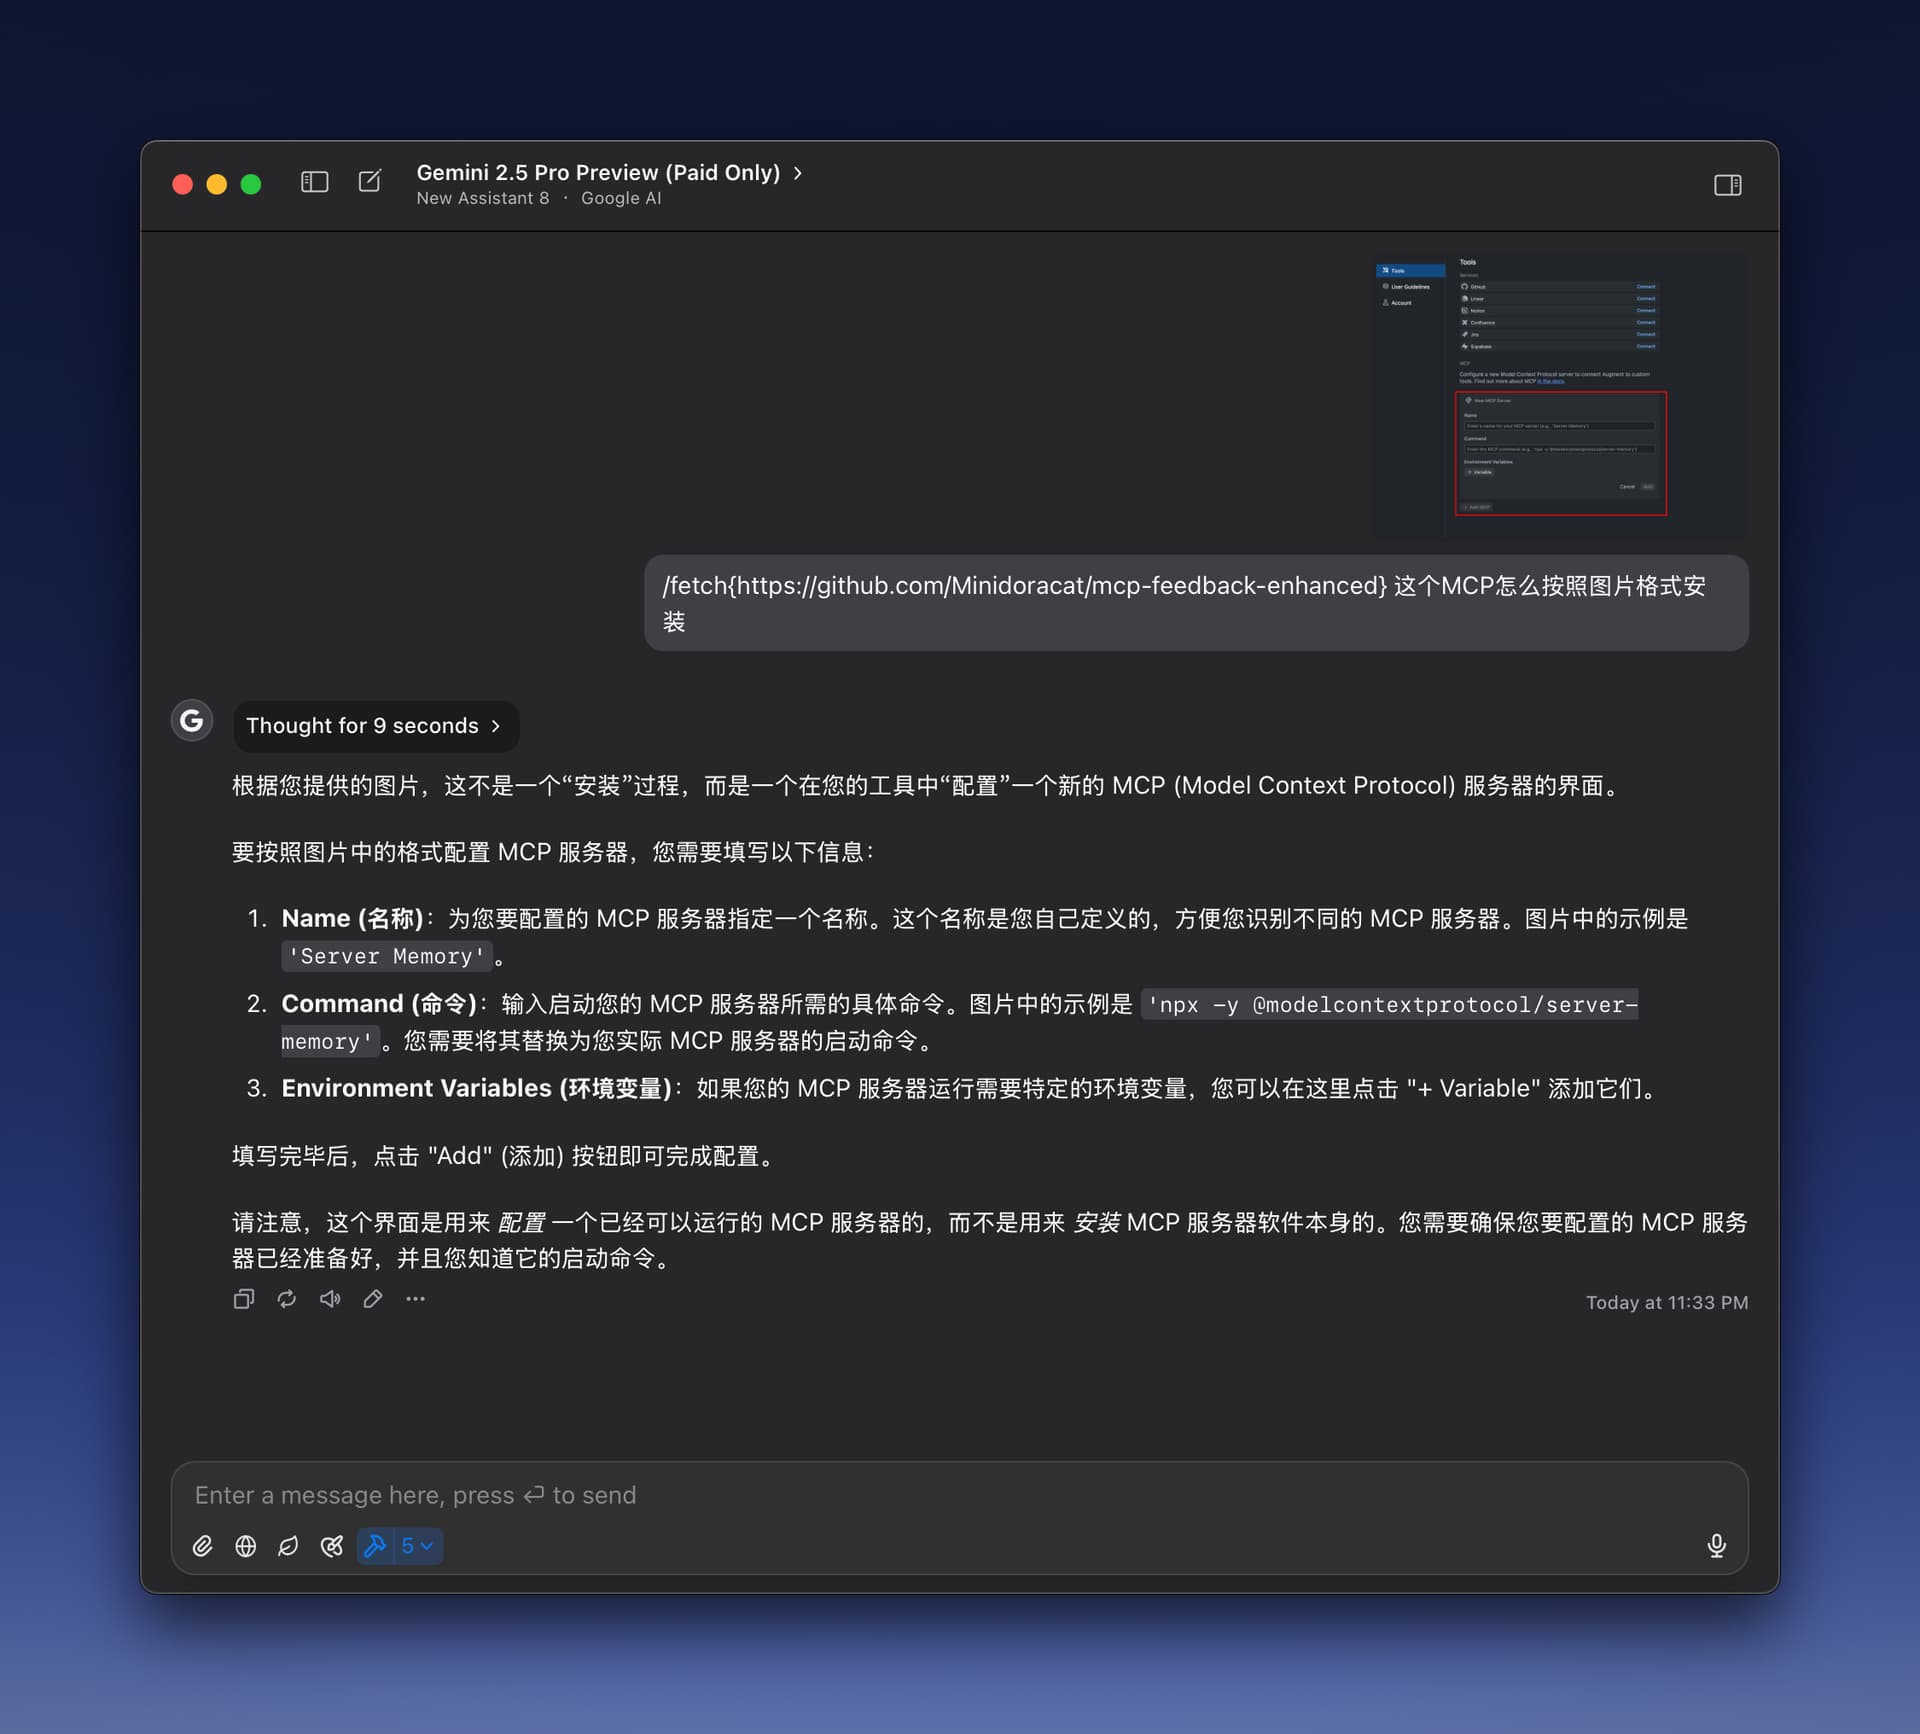Screen dimensions: 1920x1734
Task: Open more options ellipsis under response
Action: point(416,1299)
